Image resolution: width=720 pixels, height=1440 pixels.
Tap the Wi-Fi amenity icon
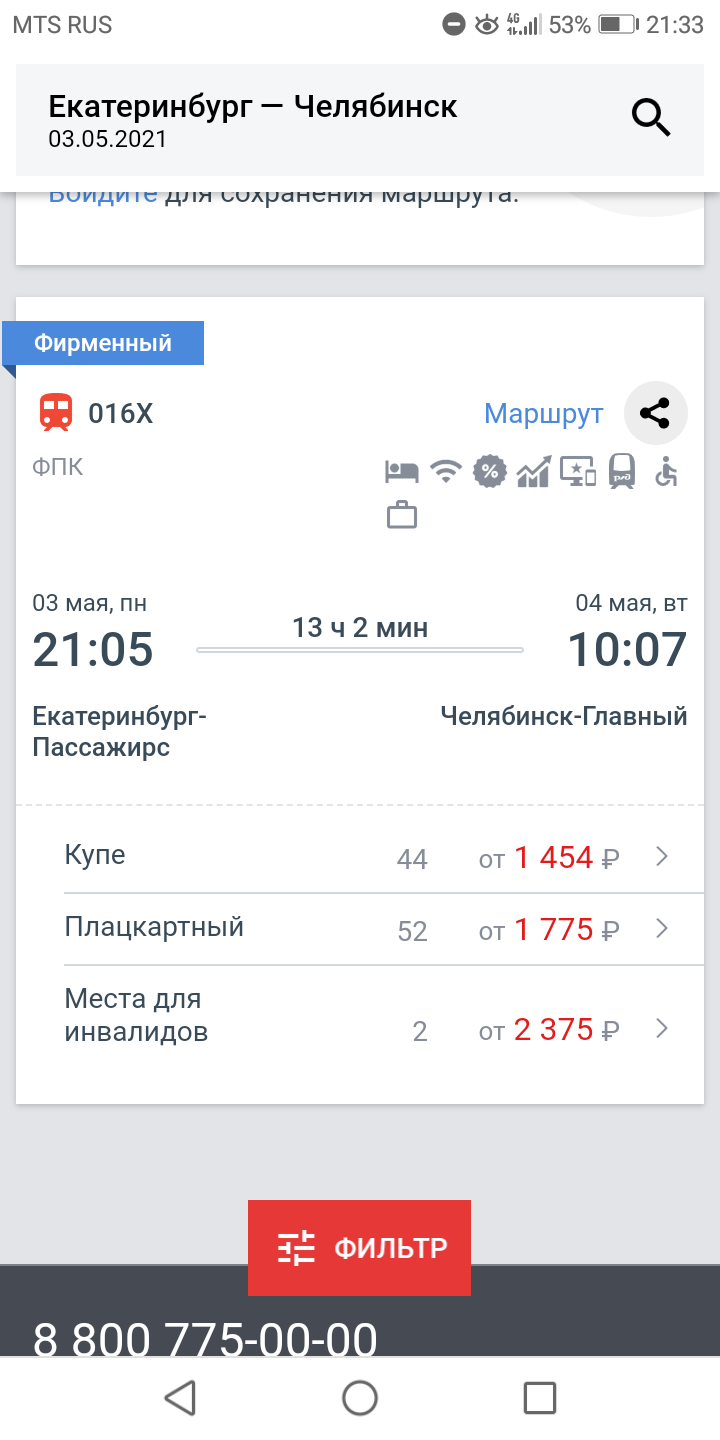445,472
